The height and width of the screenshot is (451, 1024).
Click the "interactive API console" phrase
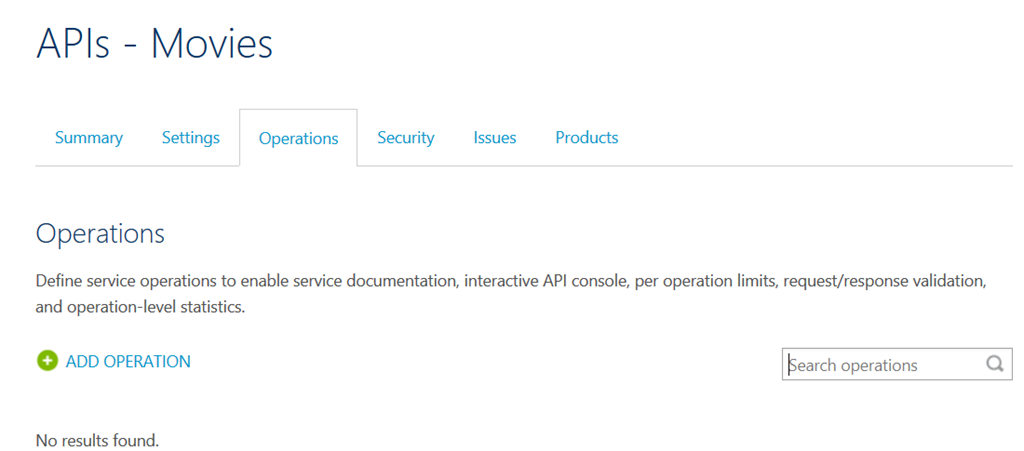point(544,282)
